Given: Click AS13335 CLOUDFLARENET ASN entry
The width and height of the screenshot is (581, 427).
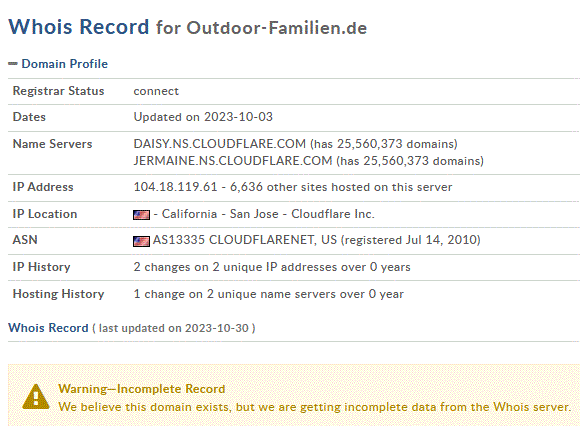Looking at the screenshot, I should point(245,240).
